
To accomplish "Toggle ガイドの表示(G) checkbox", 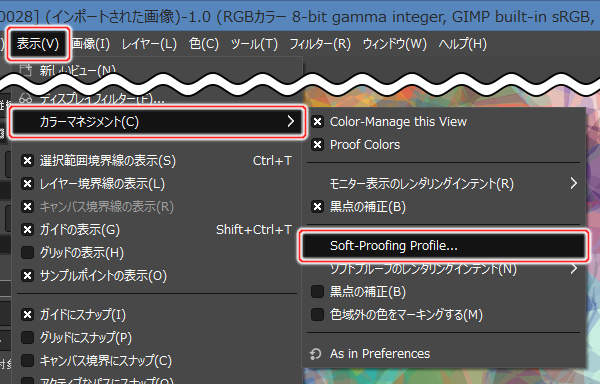I will (x=28, y=230).
